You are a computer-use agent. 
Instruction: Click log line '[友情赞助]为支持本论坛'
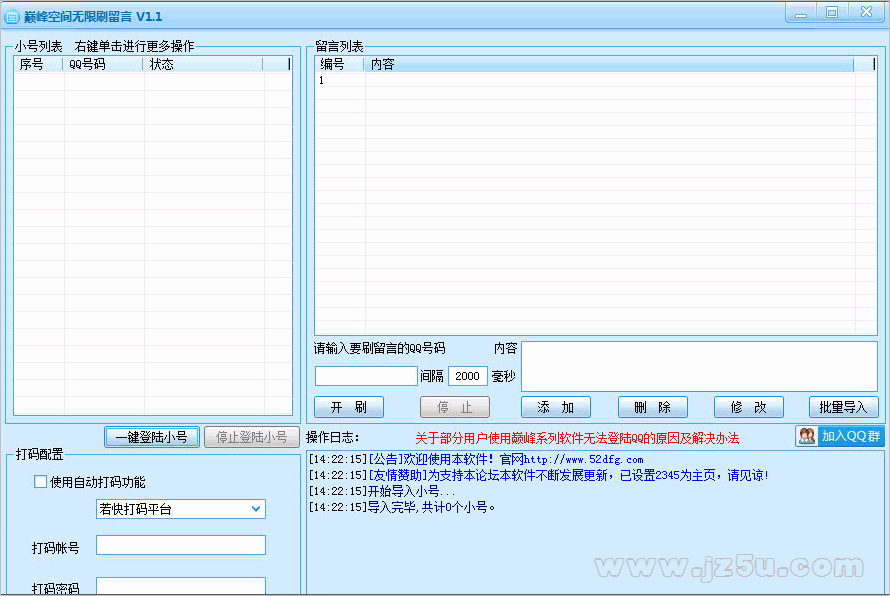point(539,475)
